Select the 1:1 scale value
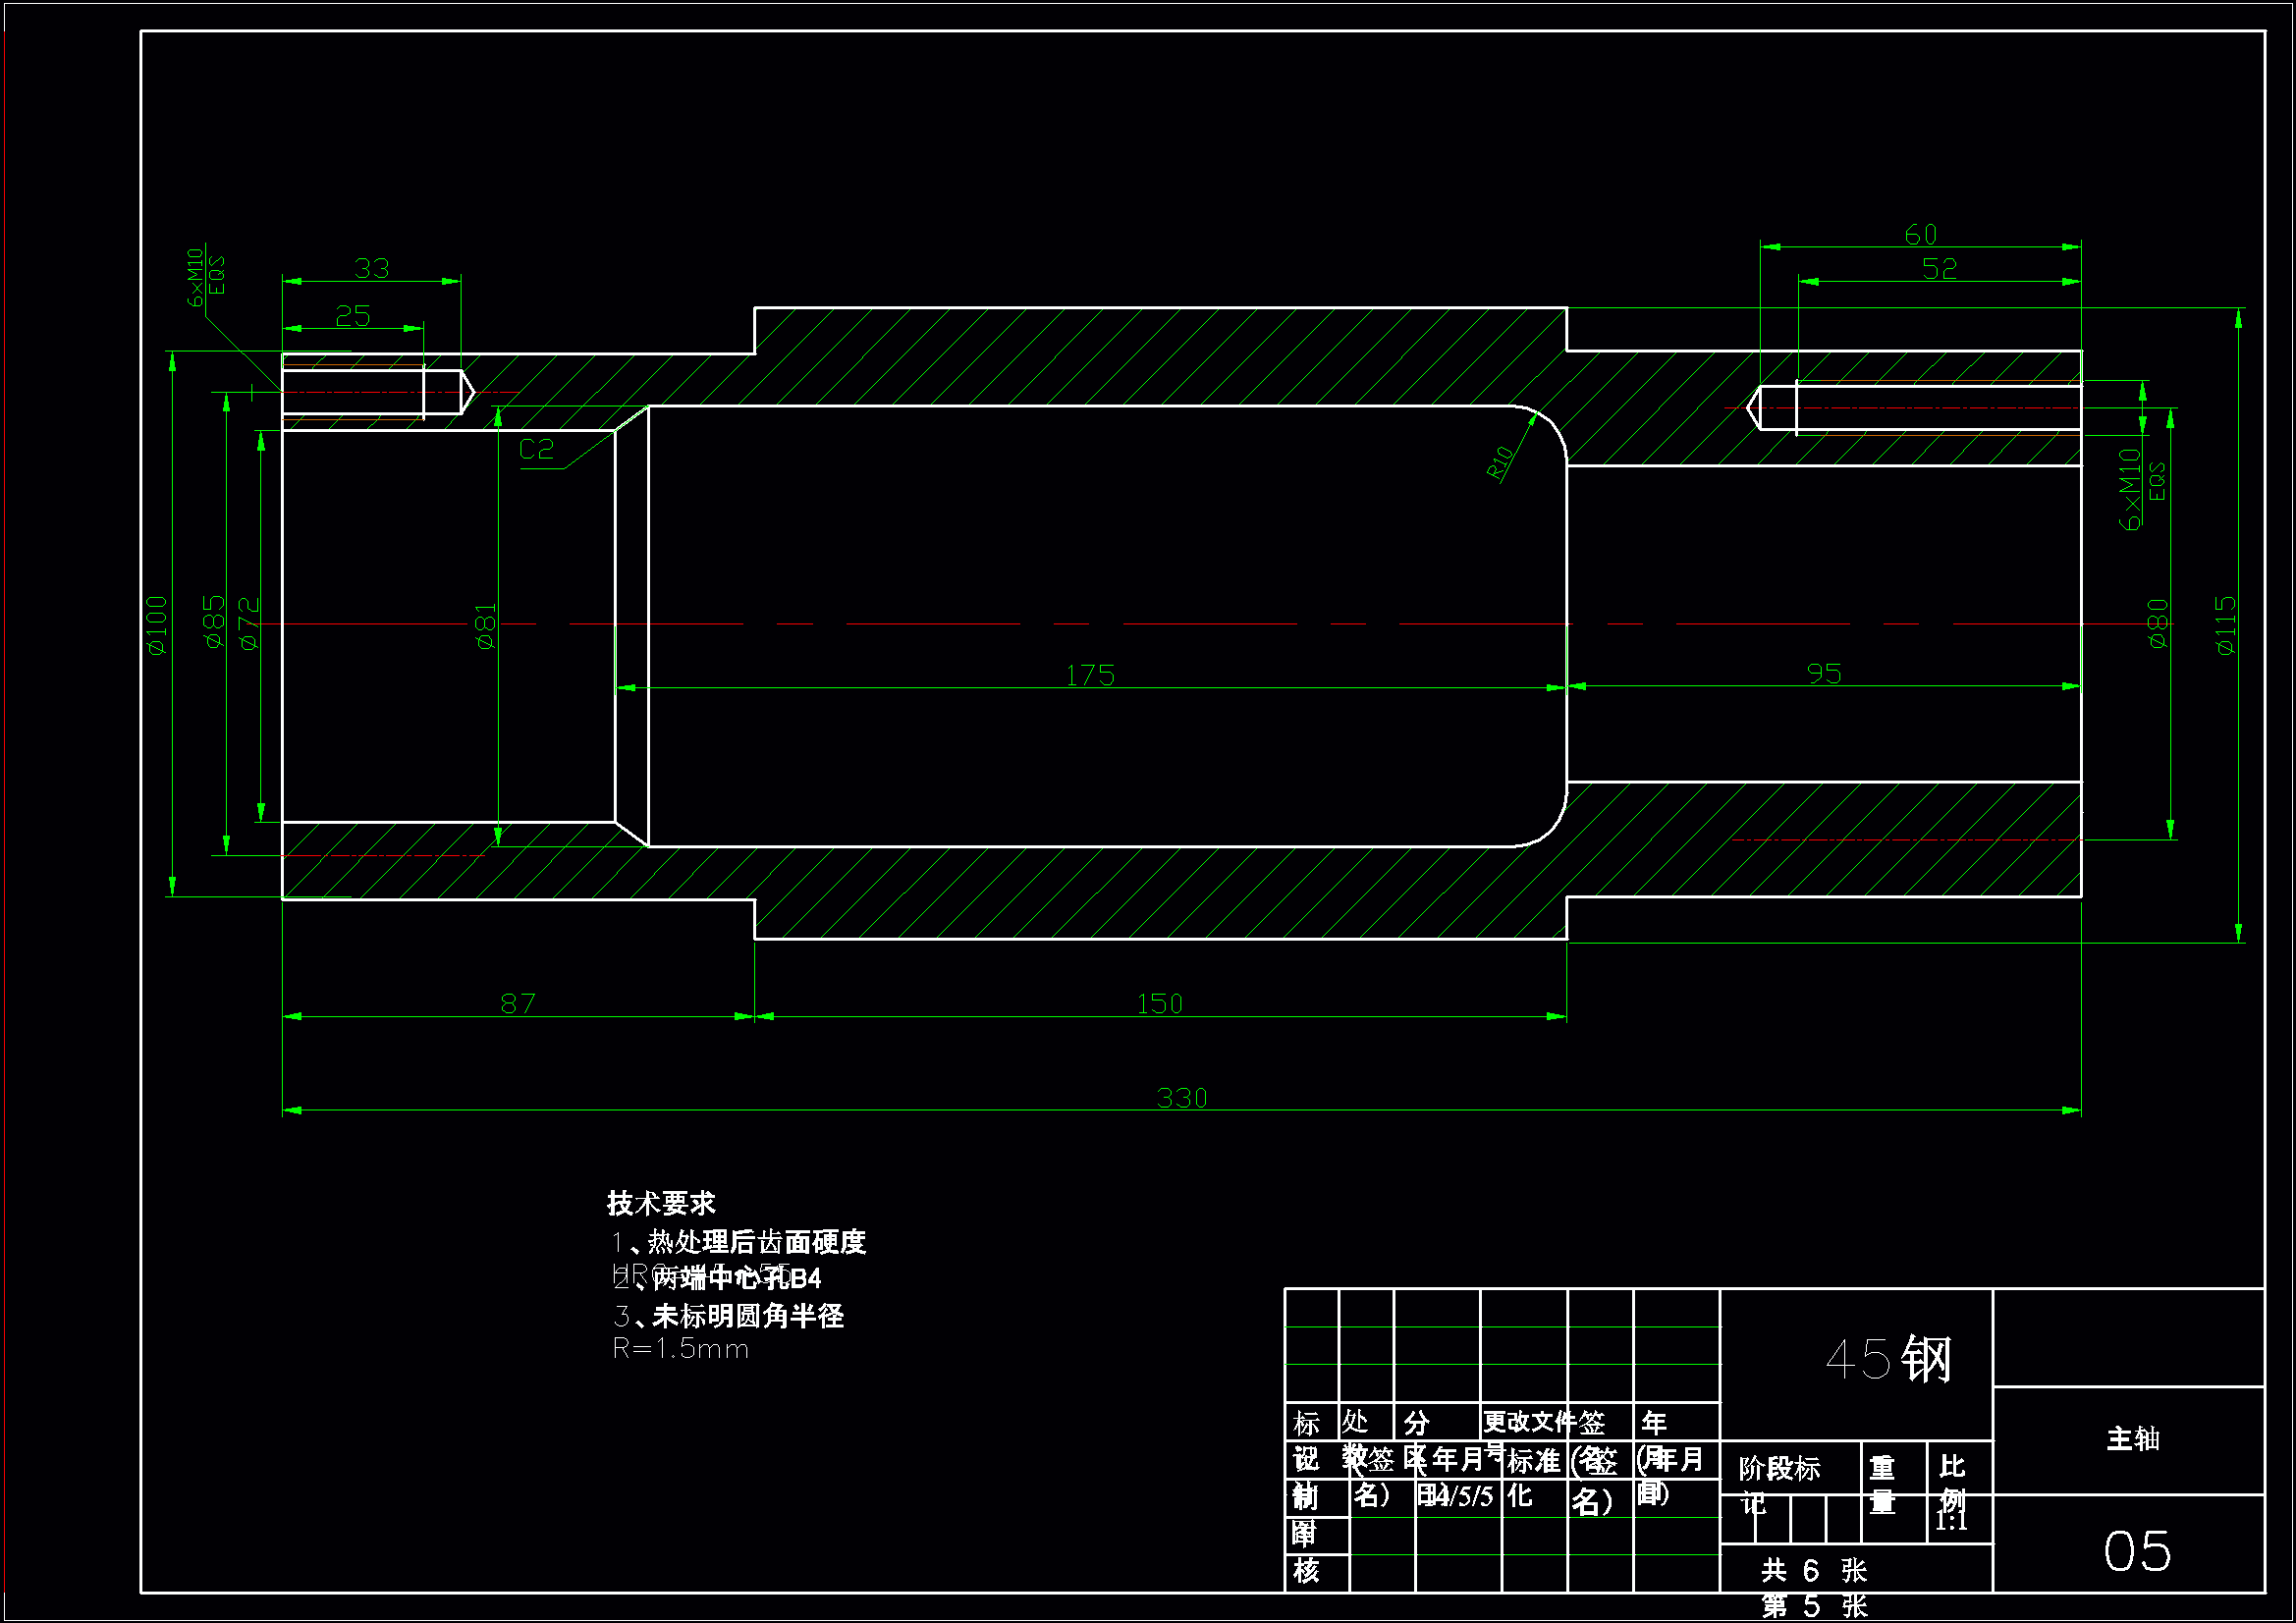 1950,1521
